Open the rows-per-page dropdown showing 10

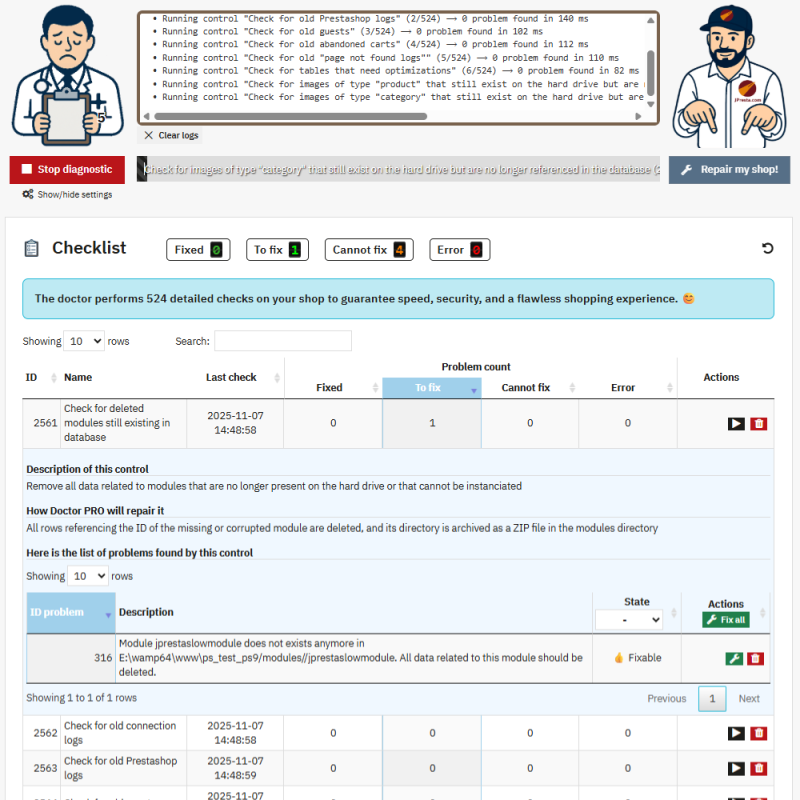tap(84, 341)
